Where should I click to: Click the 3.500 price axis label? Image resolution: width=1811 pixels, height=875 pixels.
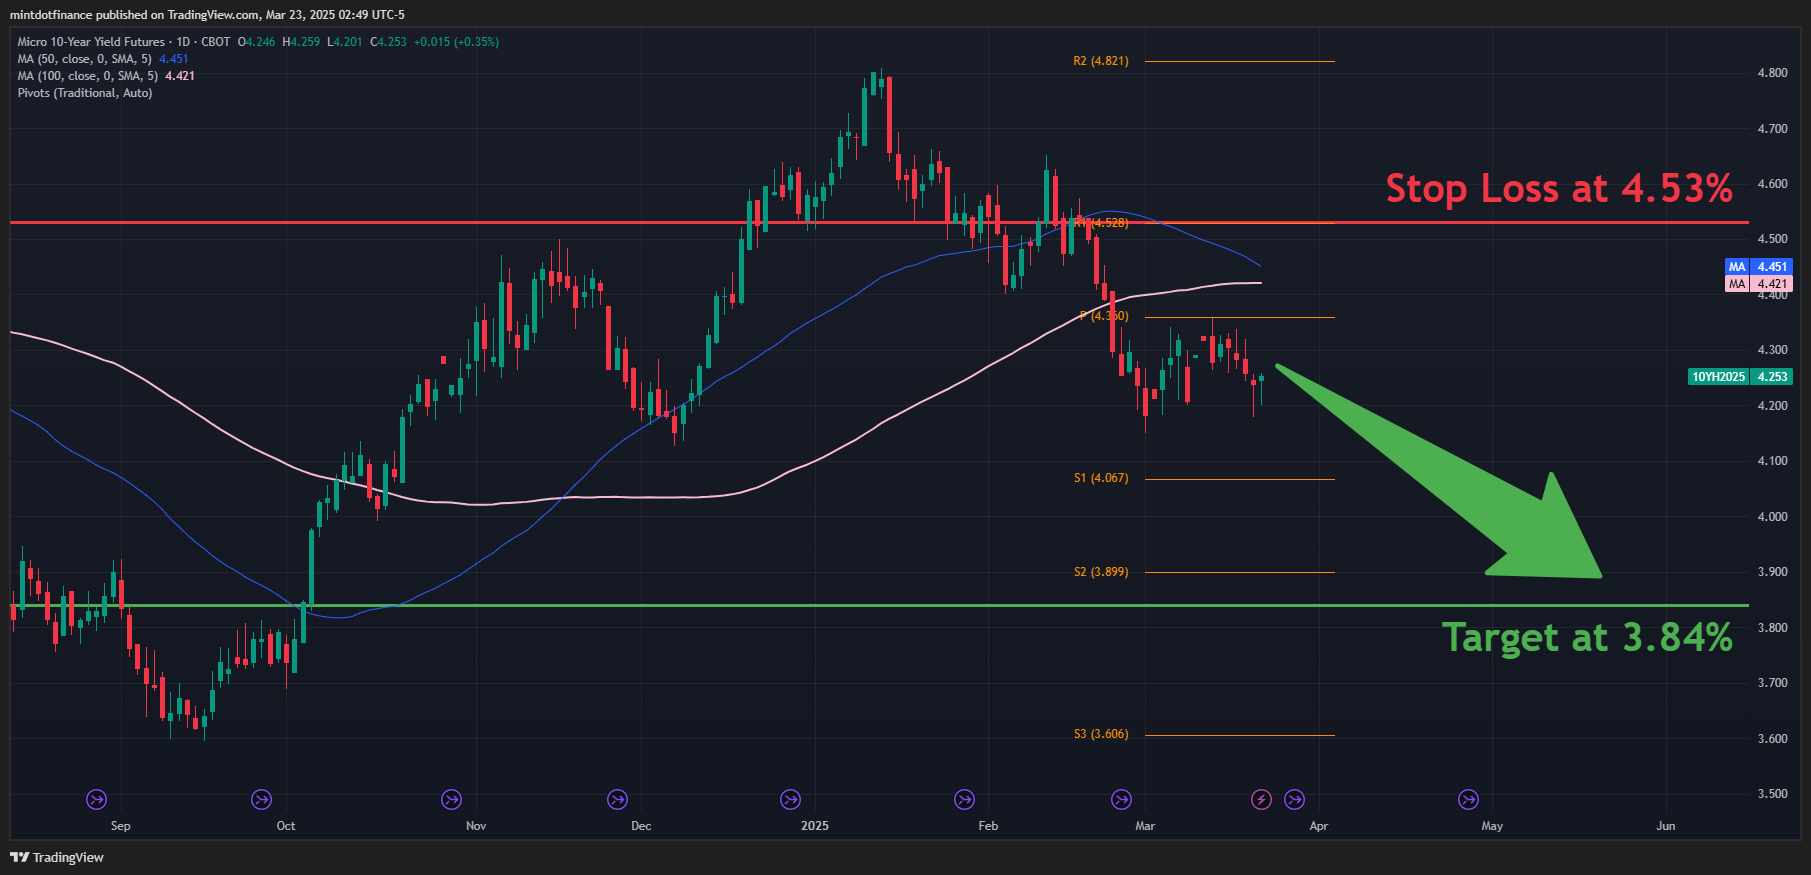pyautogui.click(x=1772, y=794)
